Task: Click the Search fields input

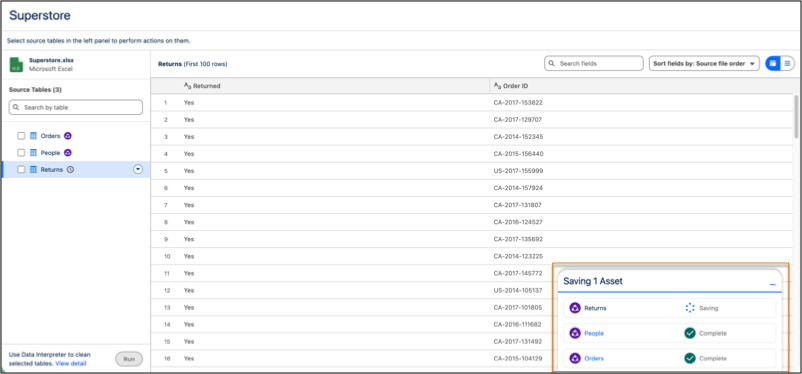Action: click(593, 63)
